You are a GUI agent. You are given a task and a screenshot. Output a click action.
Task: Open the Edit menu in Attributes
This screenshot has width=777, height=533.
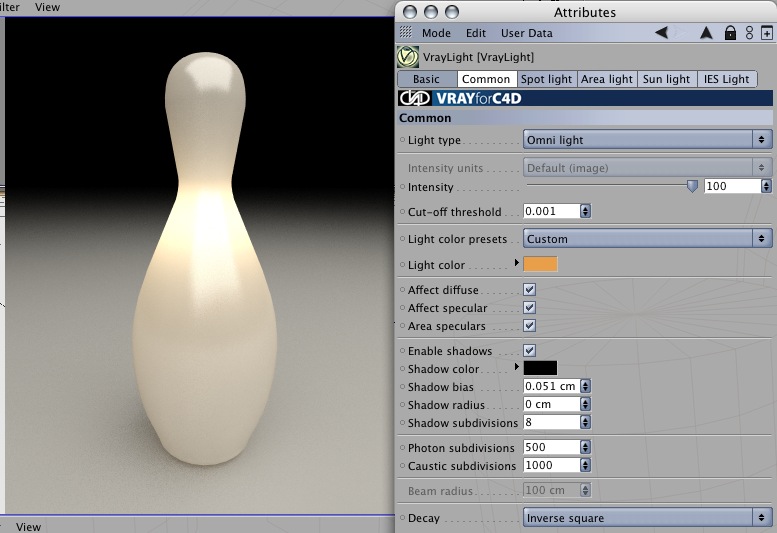point(476,33)
